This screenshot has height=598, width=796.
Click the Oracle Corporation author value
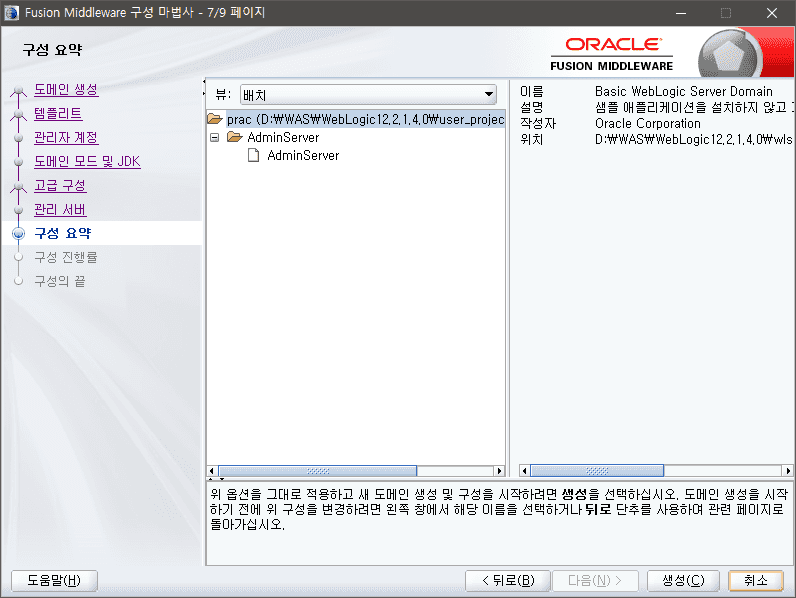(648, 123)
